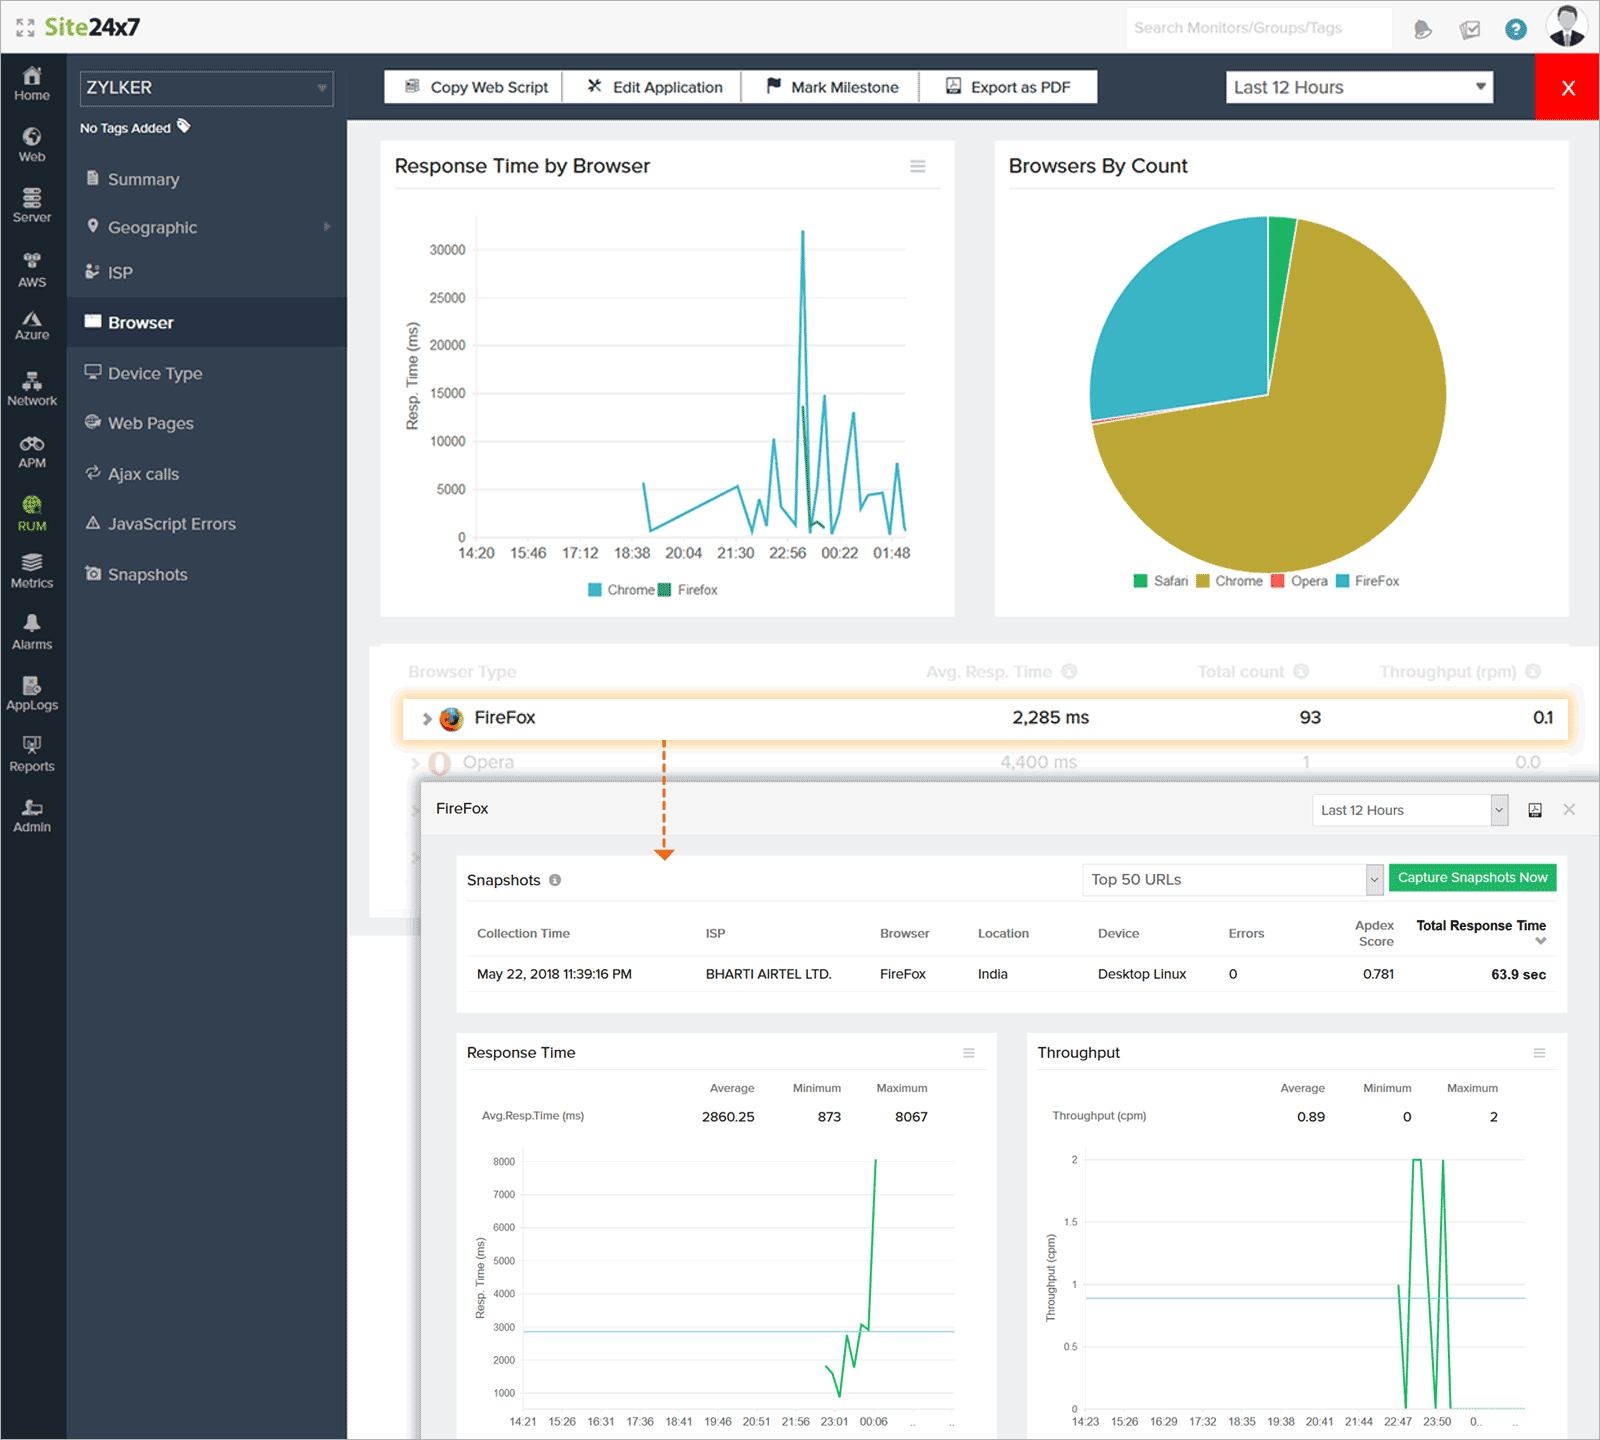Expand the FireFox browser row
The image size is (1600, 1440).
click(x=427, y=718)
